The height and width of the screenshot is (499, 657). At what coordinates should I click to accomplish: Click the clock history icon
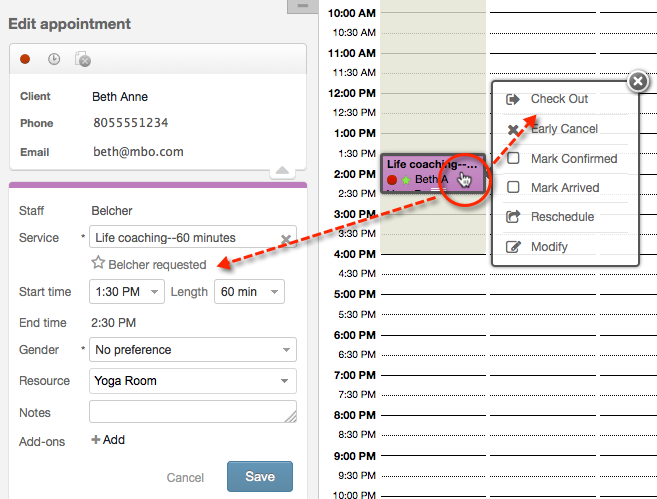(54, 60)
